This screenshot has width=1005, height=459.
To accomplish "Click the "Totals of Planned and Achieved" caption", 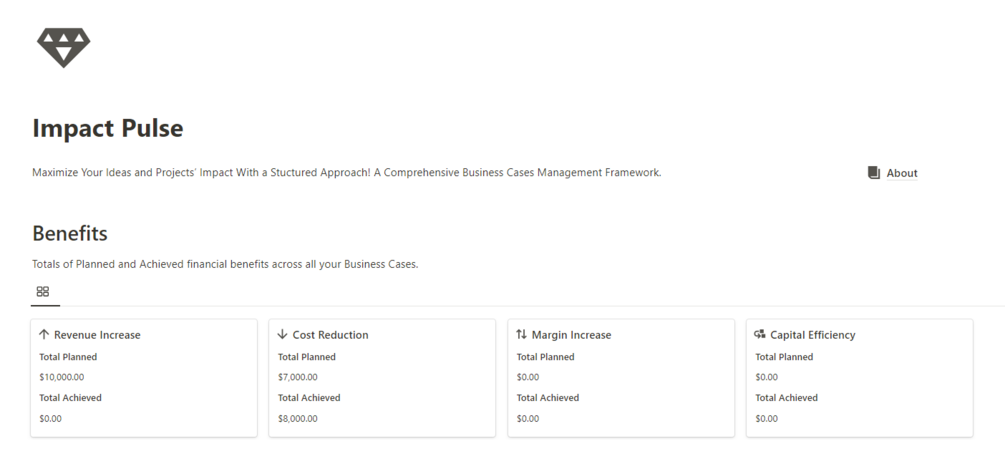I will coord(225,265).
